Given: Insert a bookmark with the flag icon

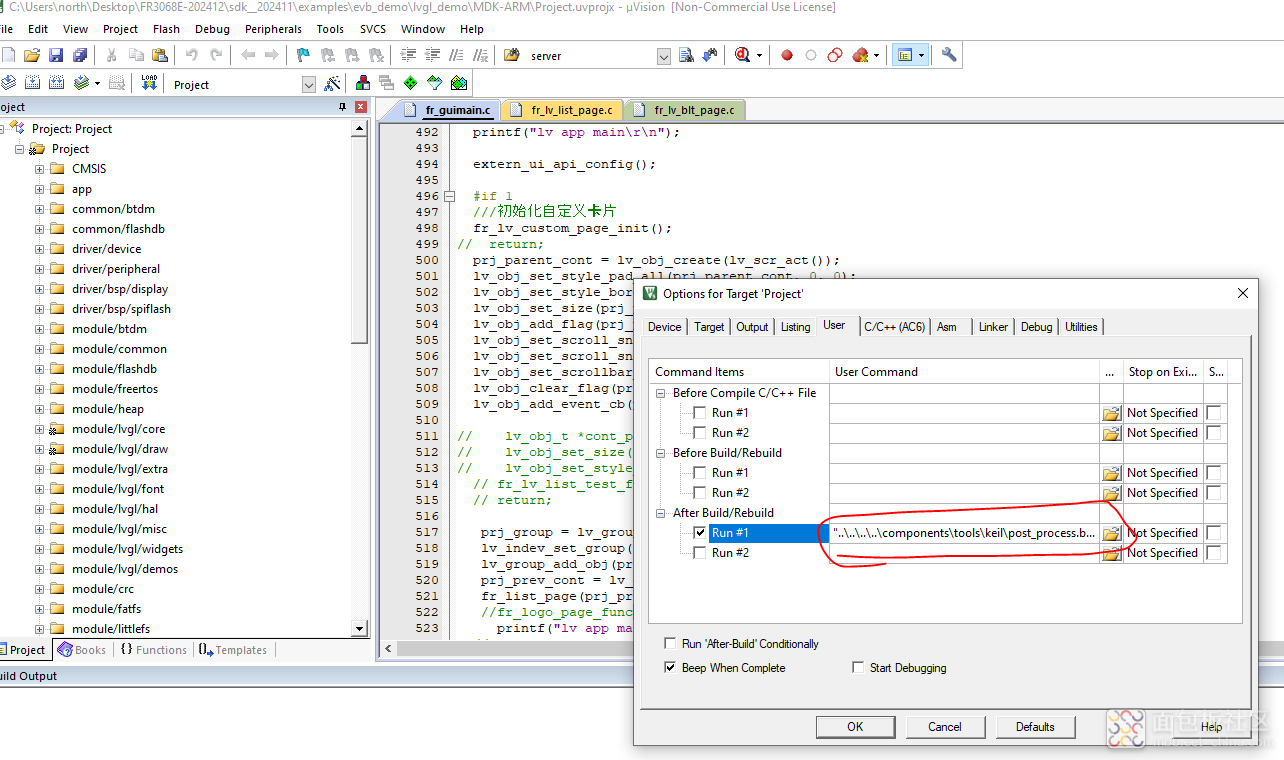Looking at the screenshot, I should pyautogui.click(x=303, y=55).
